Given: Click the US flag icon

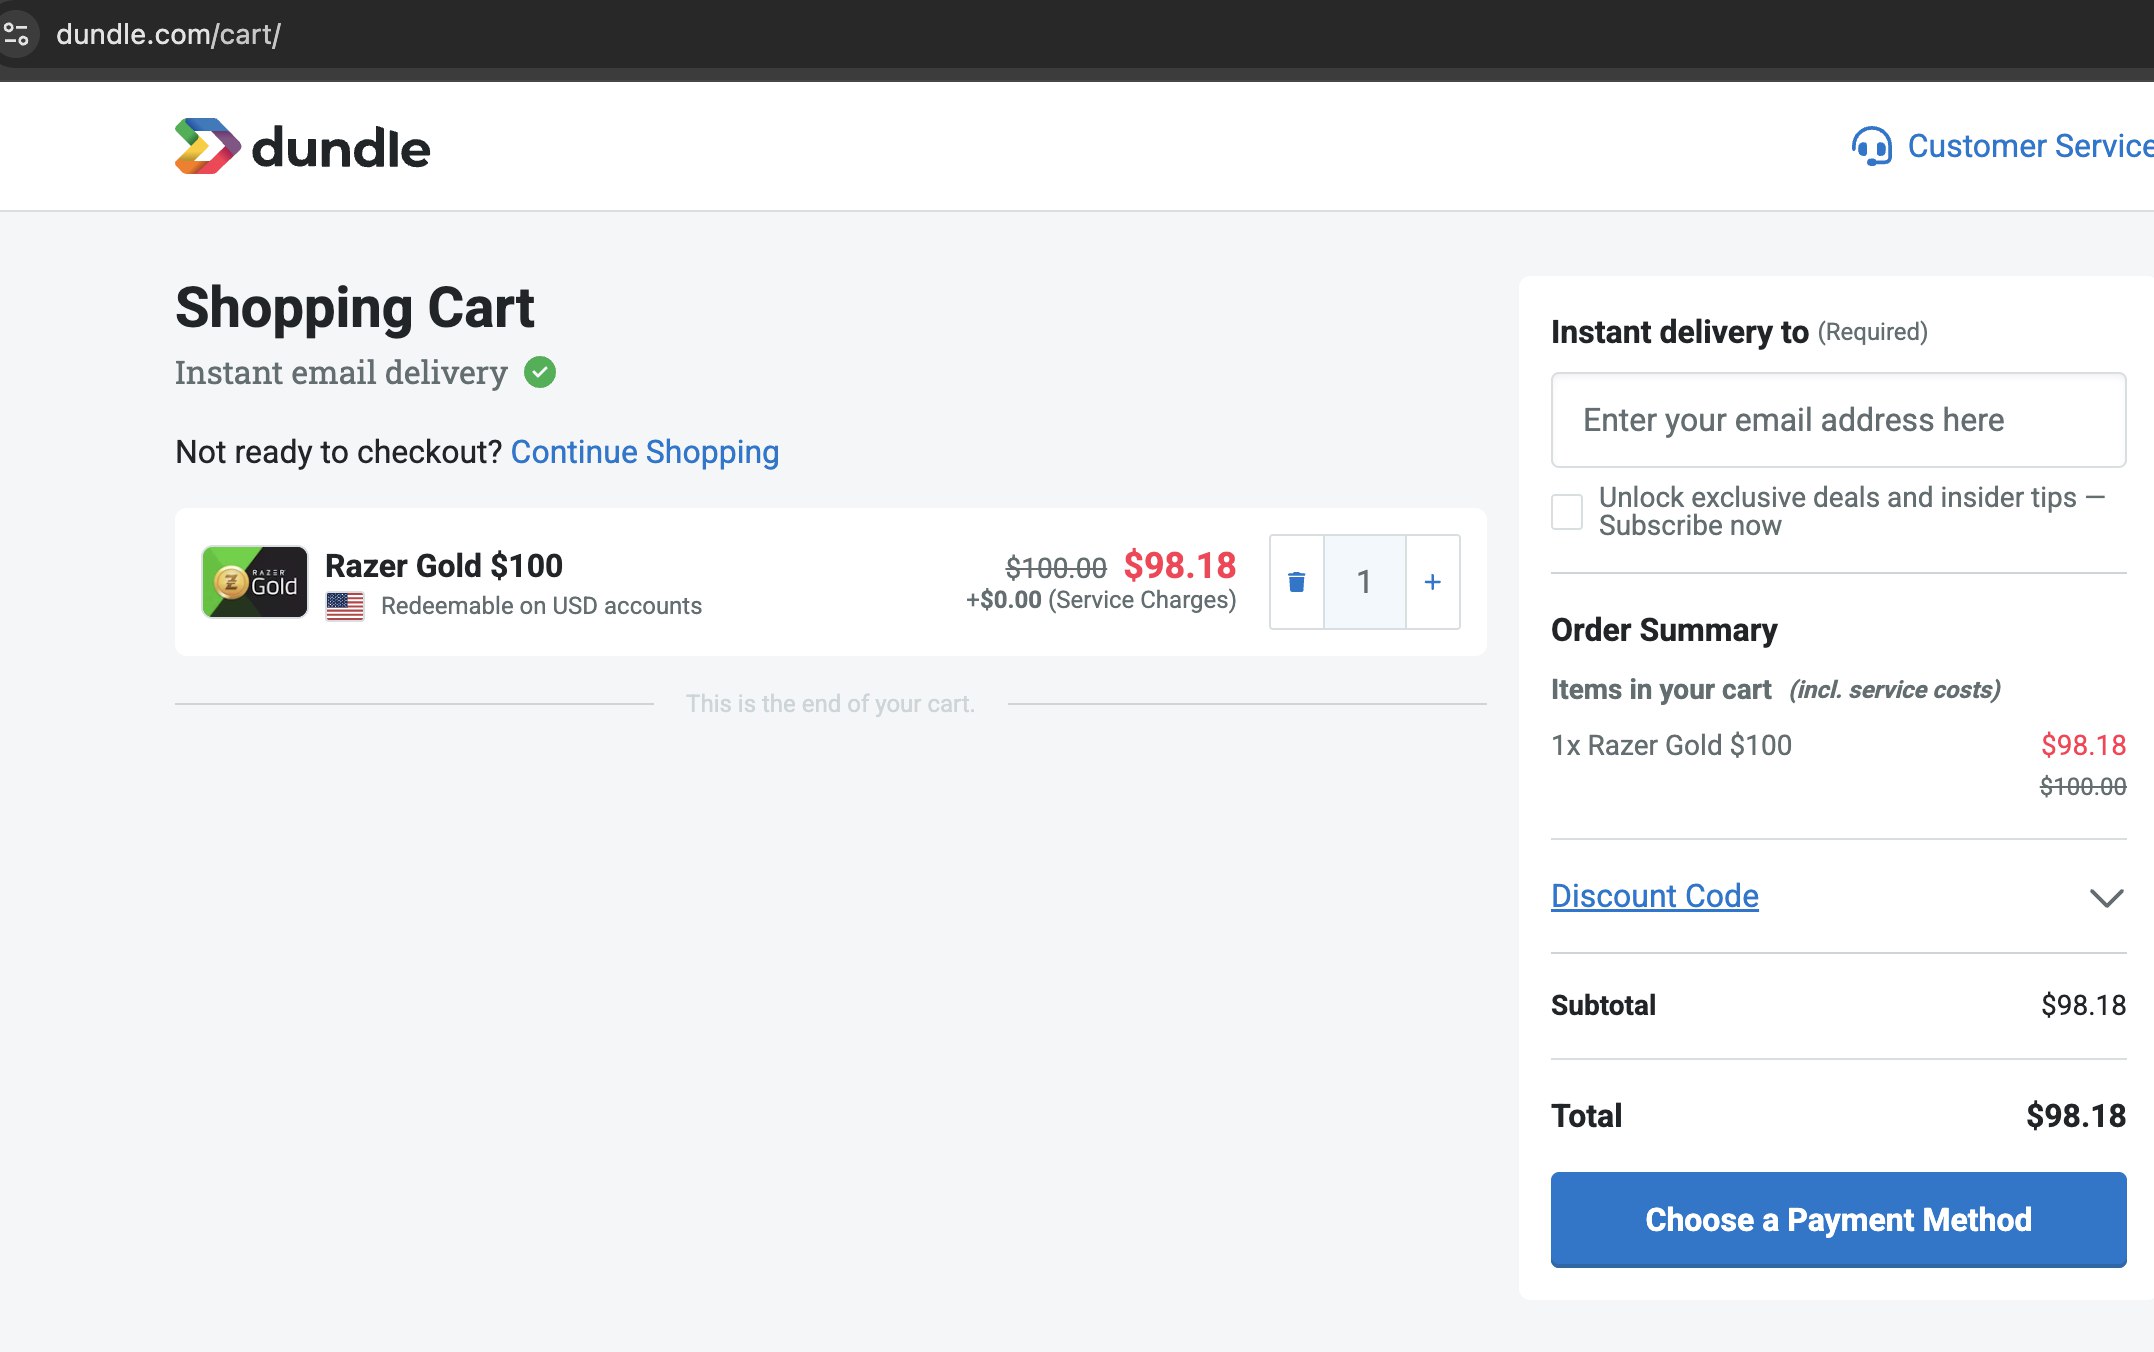Looking at the screenshot, I should (345, 606).
